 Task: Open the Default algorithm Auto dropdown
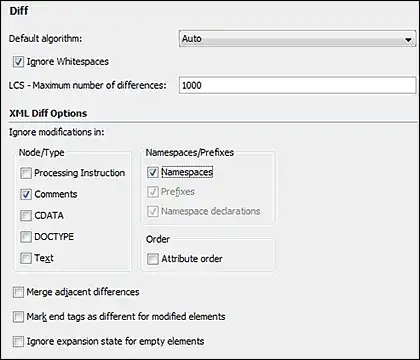tap(297, 39)
